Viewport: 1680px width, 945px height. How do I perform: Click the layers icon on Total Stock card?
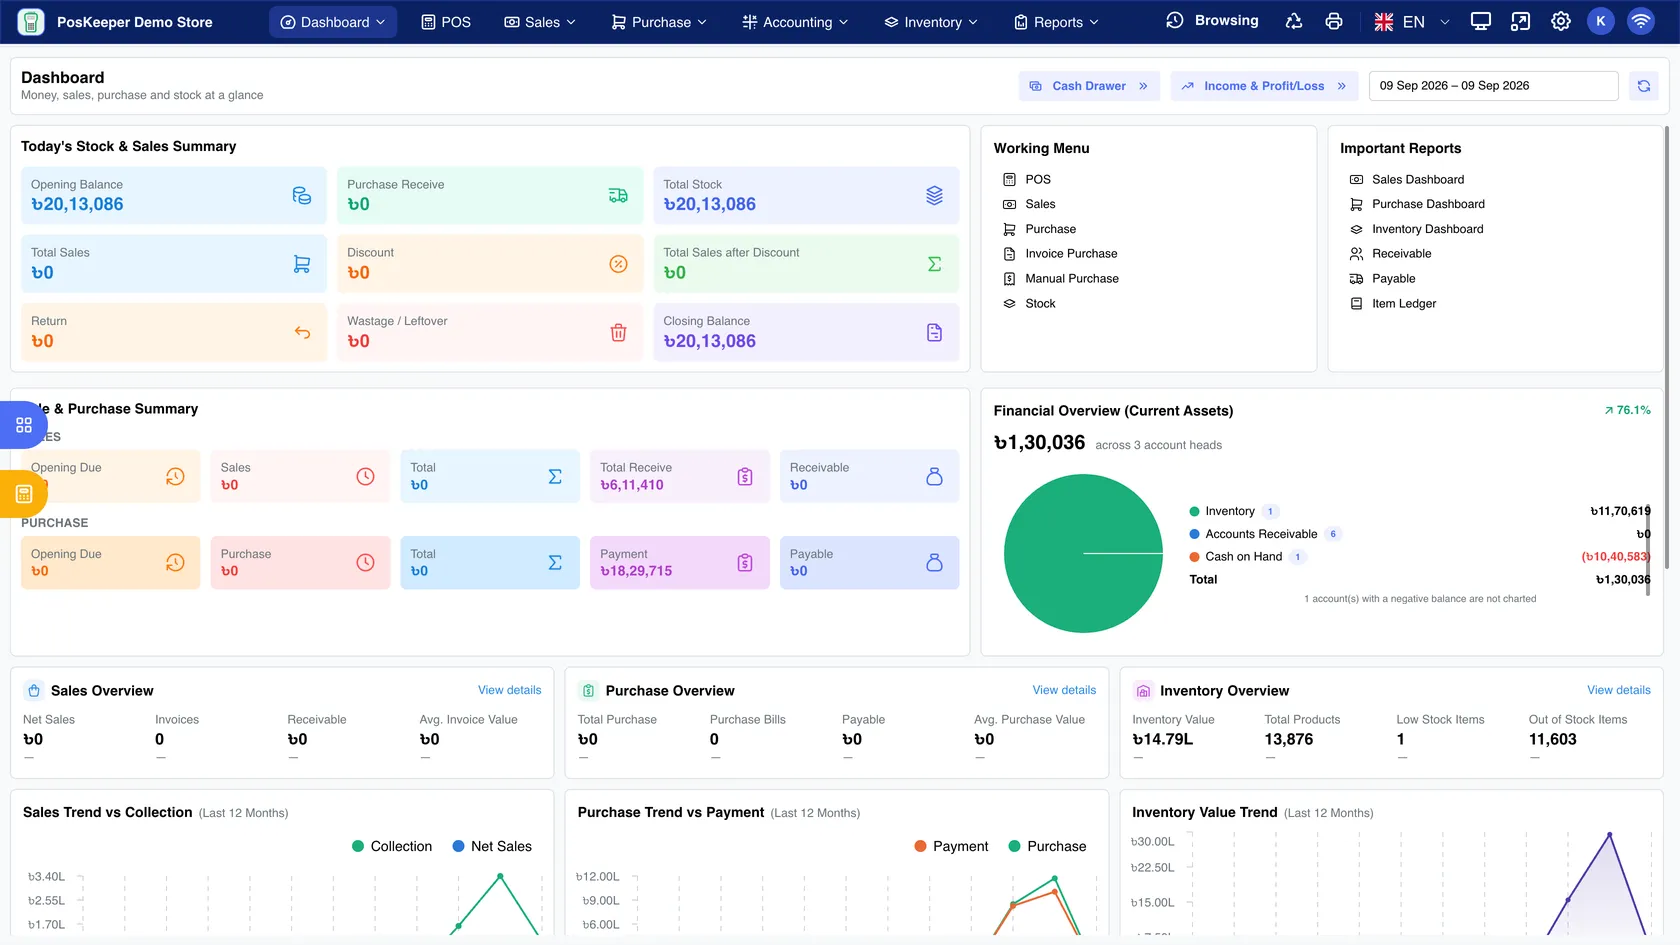click(x=934, y=196)
